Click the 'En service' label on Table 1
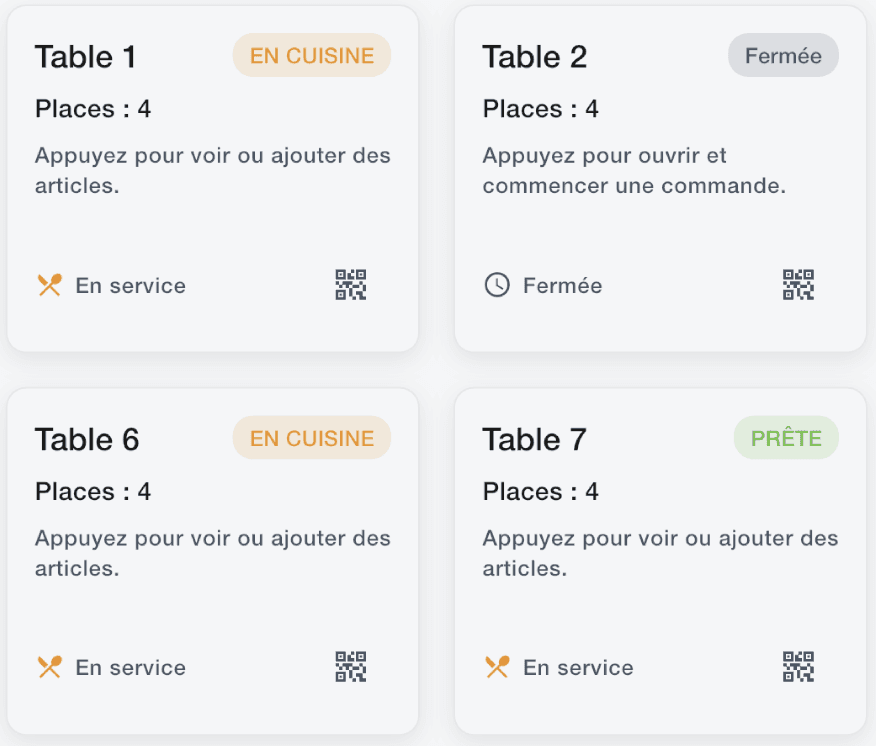 pyautogui.click(x=130, y=286)
